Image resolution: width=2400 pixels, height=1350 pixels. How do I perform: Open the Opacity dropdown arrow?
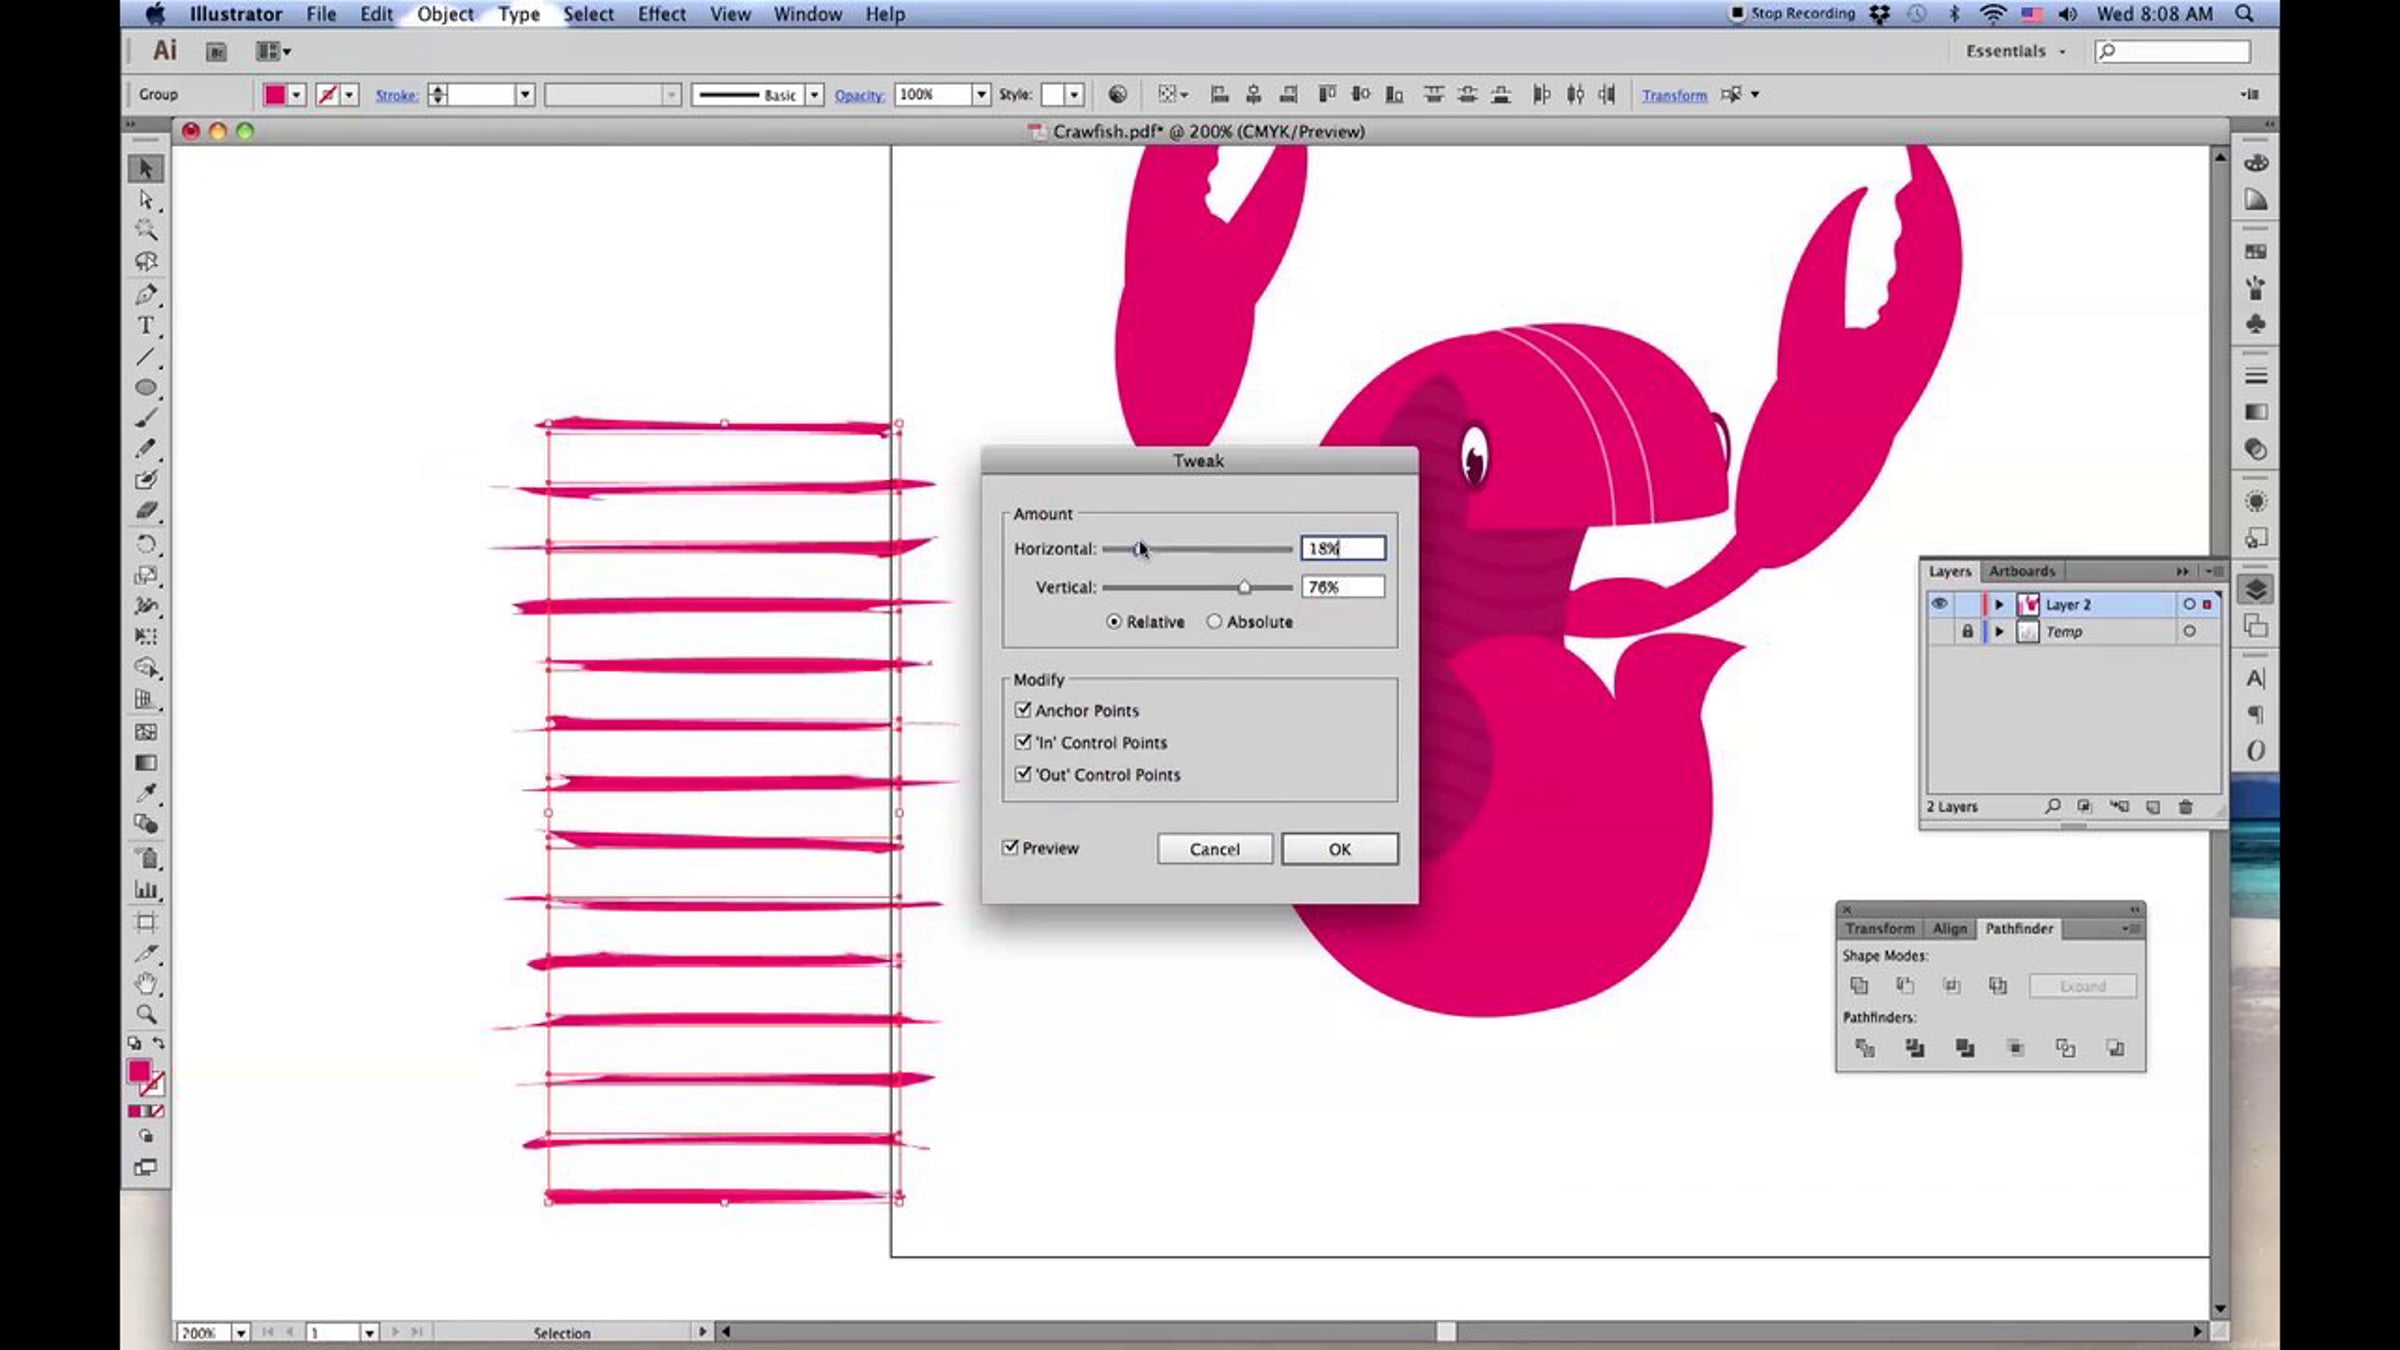(x=981, y=95)
